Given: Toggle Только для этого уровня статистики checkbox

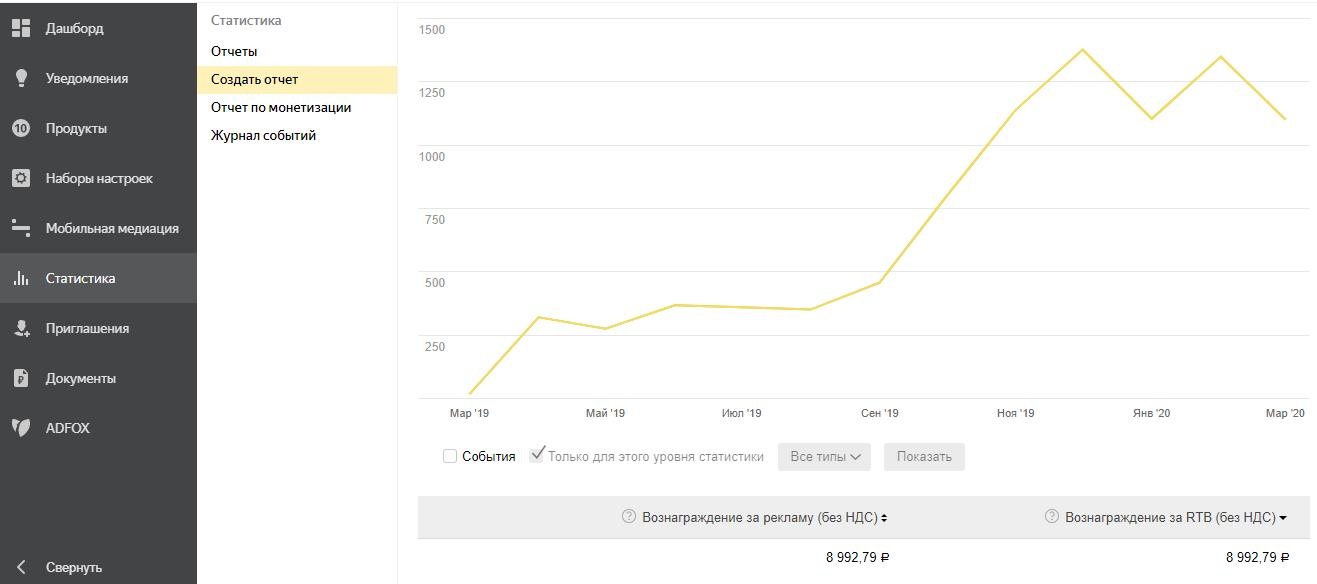Looking at the screenshot, I should (x=537, y=455).
